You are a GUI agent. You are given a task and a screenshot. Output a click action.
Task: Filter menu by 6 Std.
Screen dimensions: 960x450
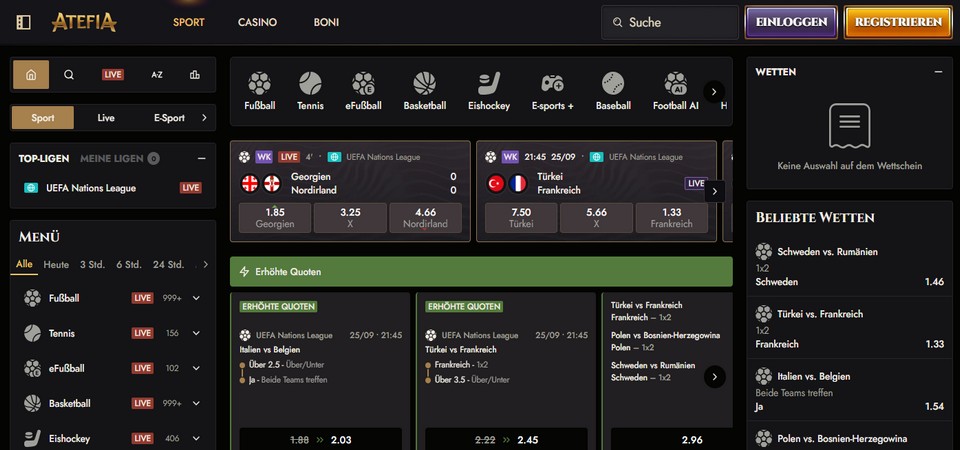click(x=129, y=264)
